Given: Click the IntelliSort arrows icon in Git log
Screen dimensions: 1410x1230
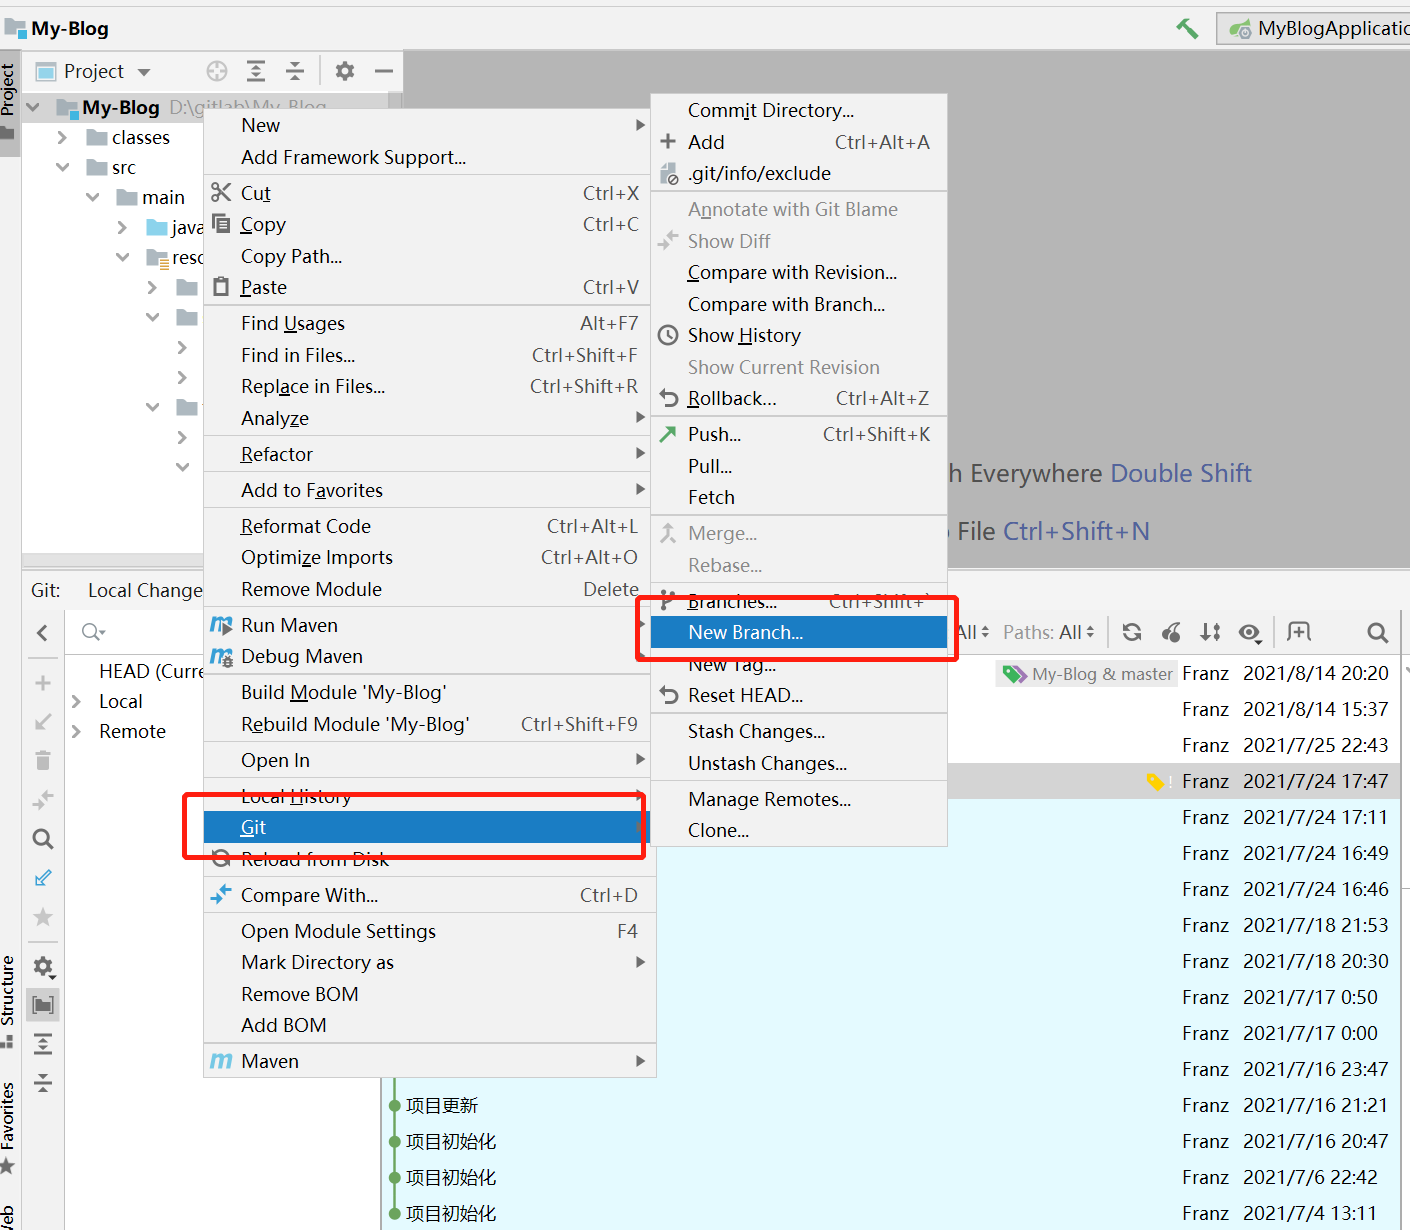Looking at the screenshot, I should (1210, 632).
